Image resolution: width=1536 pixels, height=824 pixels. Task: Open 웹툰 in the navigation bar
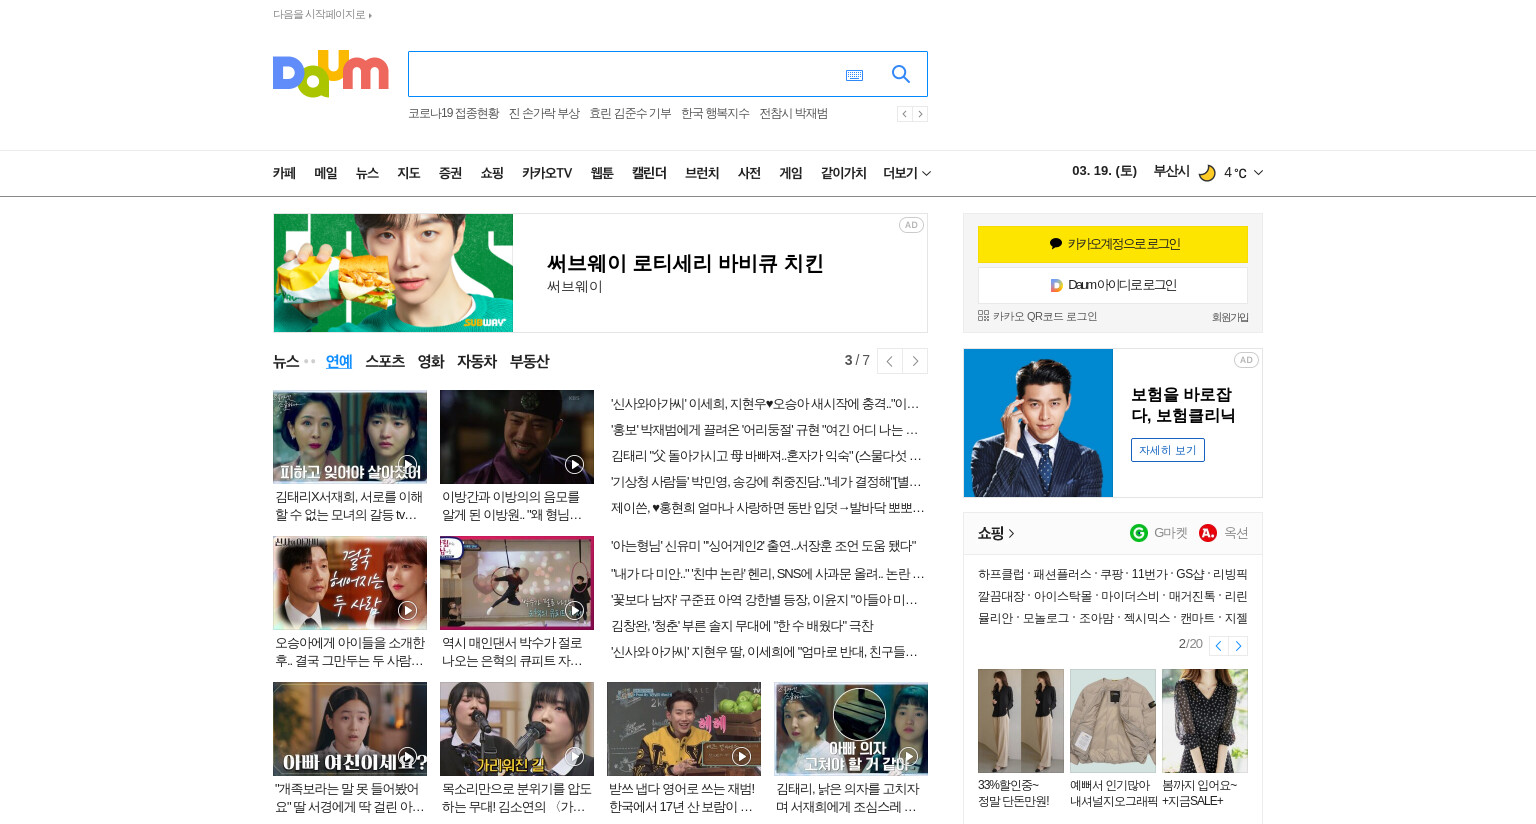tap(602, 173)
